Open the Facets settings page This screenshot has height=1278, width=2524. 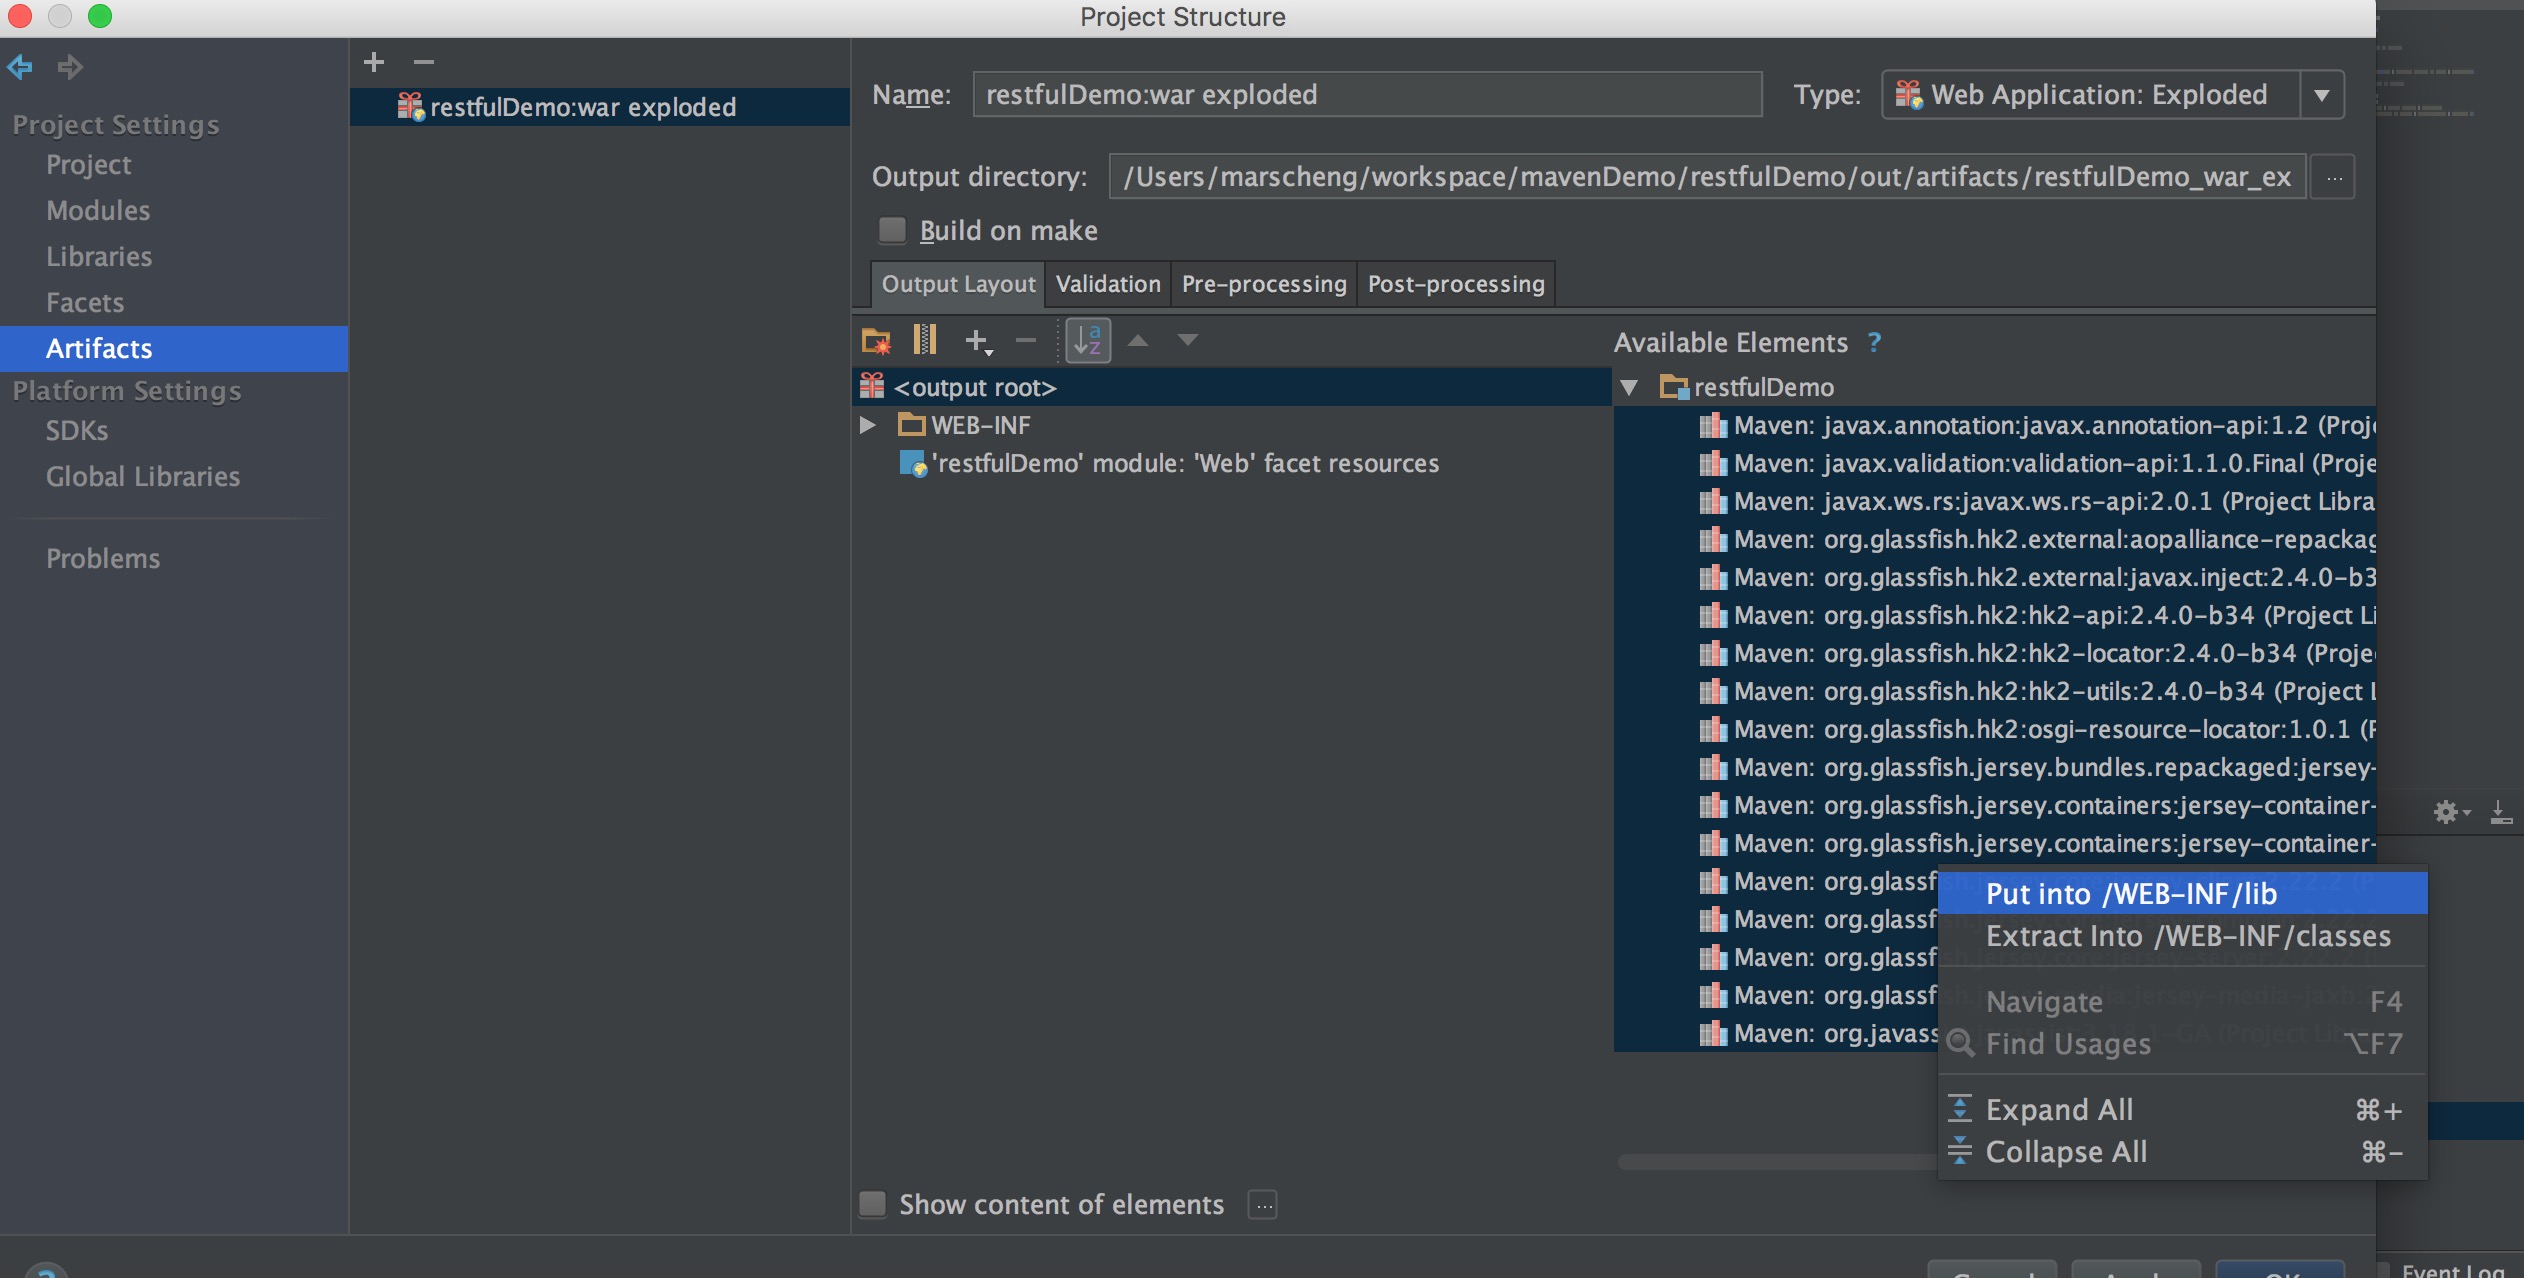pos(85,303)
